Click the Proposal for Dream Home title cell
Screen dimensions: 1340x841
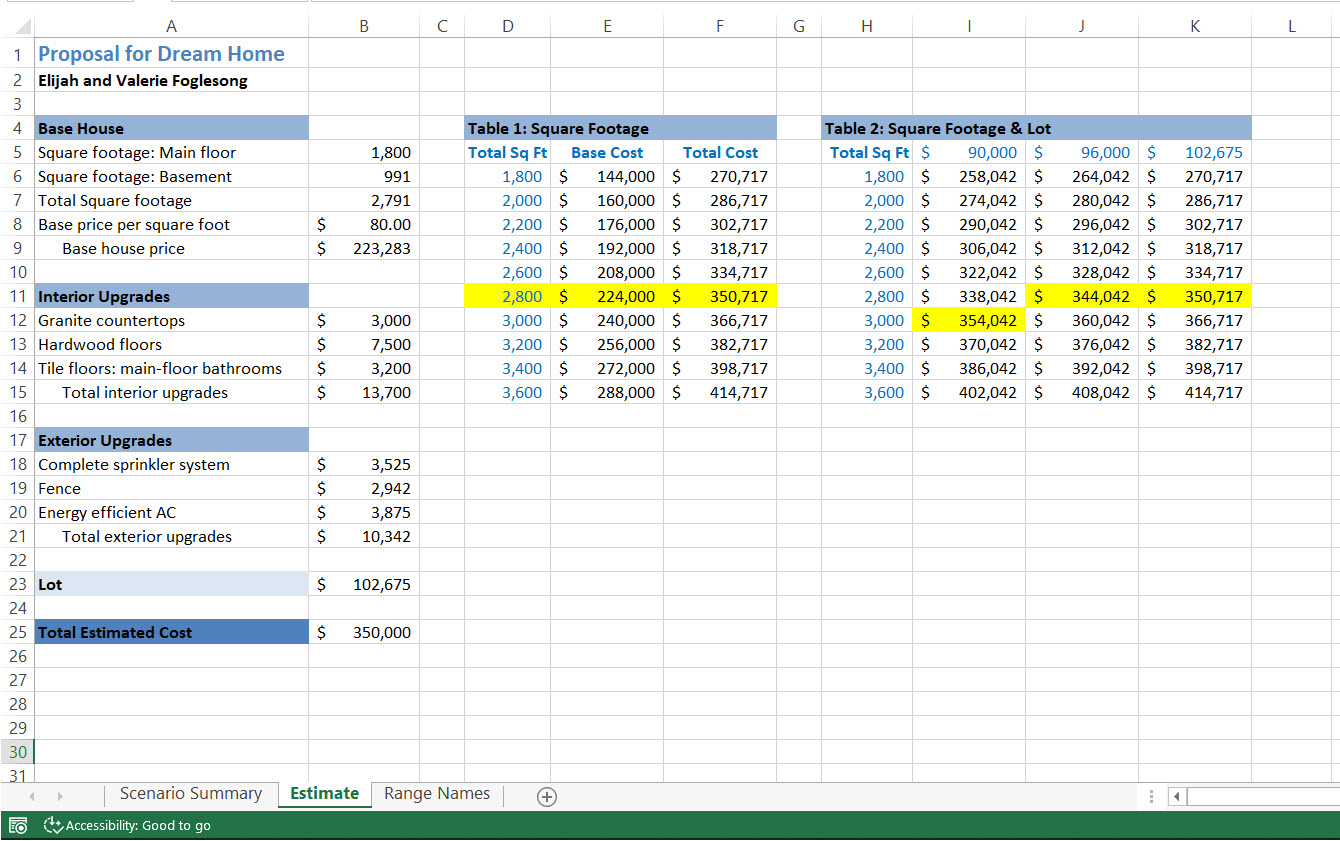pyautogui.click(x=162, y=54)
